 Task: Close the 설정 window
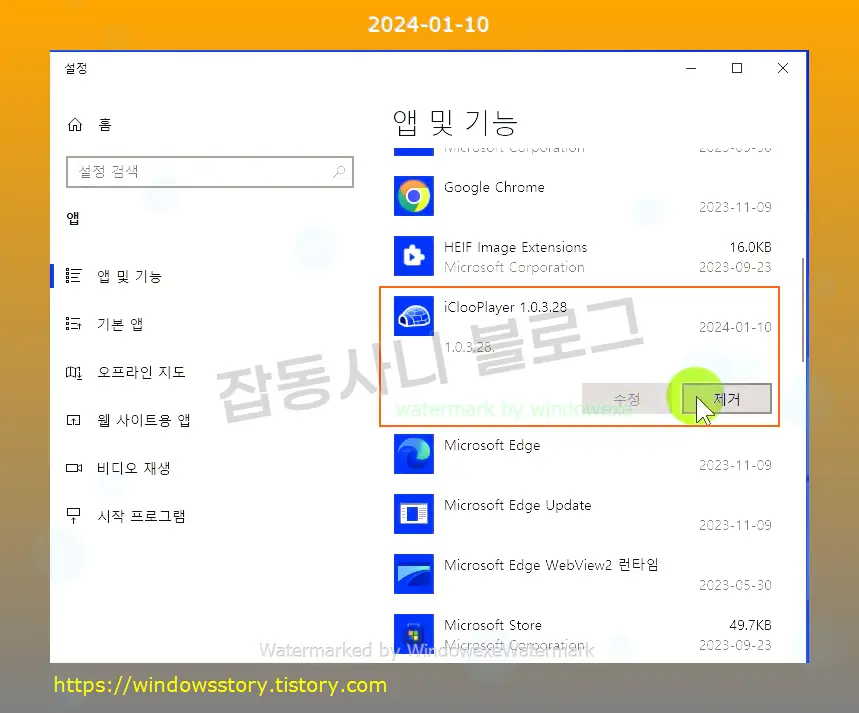tap(783, 69)
